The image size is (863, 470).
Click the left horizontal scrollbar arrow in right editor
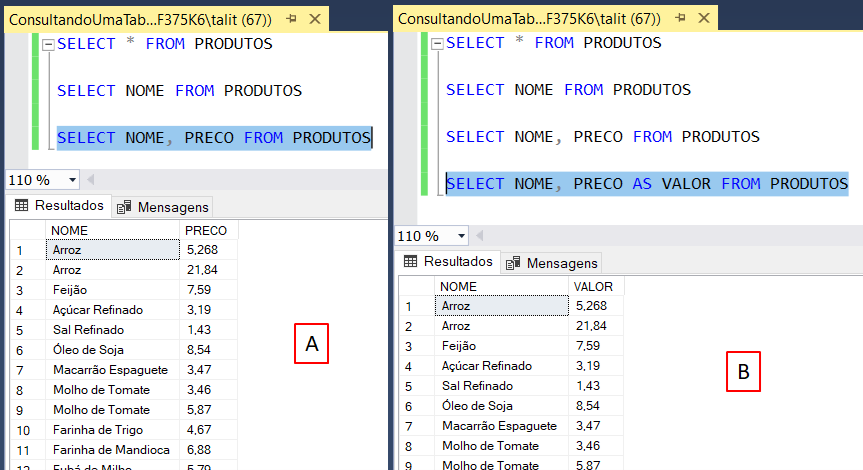480,236
